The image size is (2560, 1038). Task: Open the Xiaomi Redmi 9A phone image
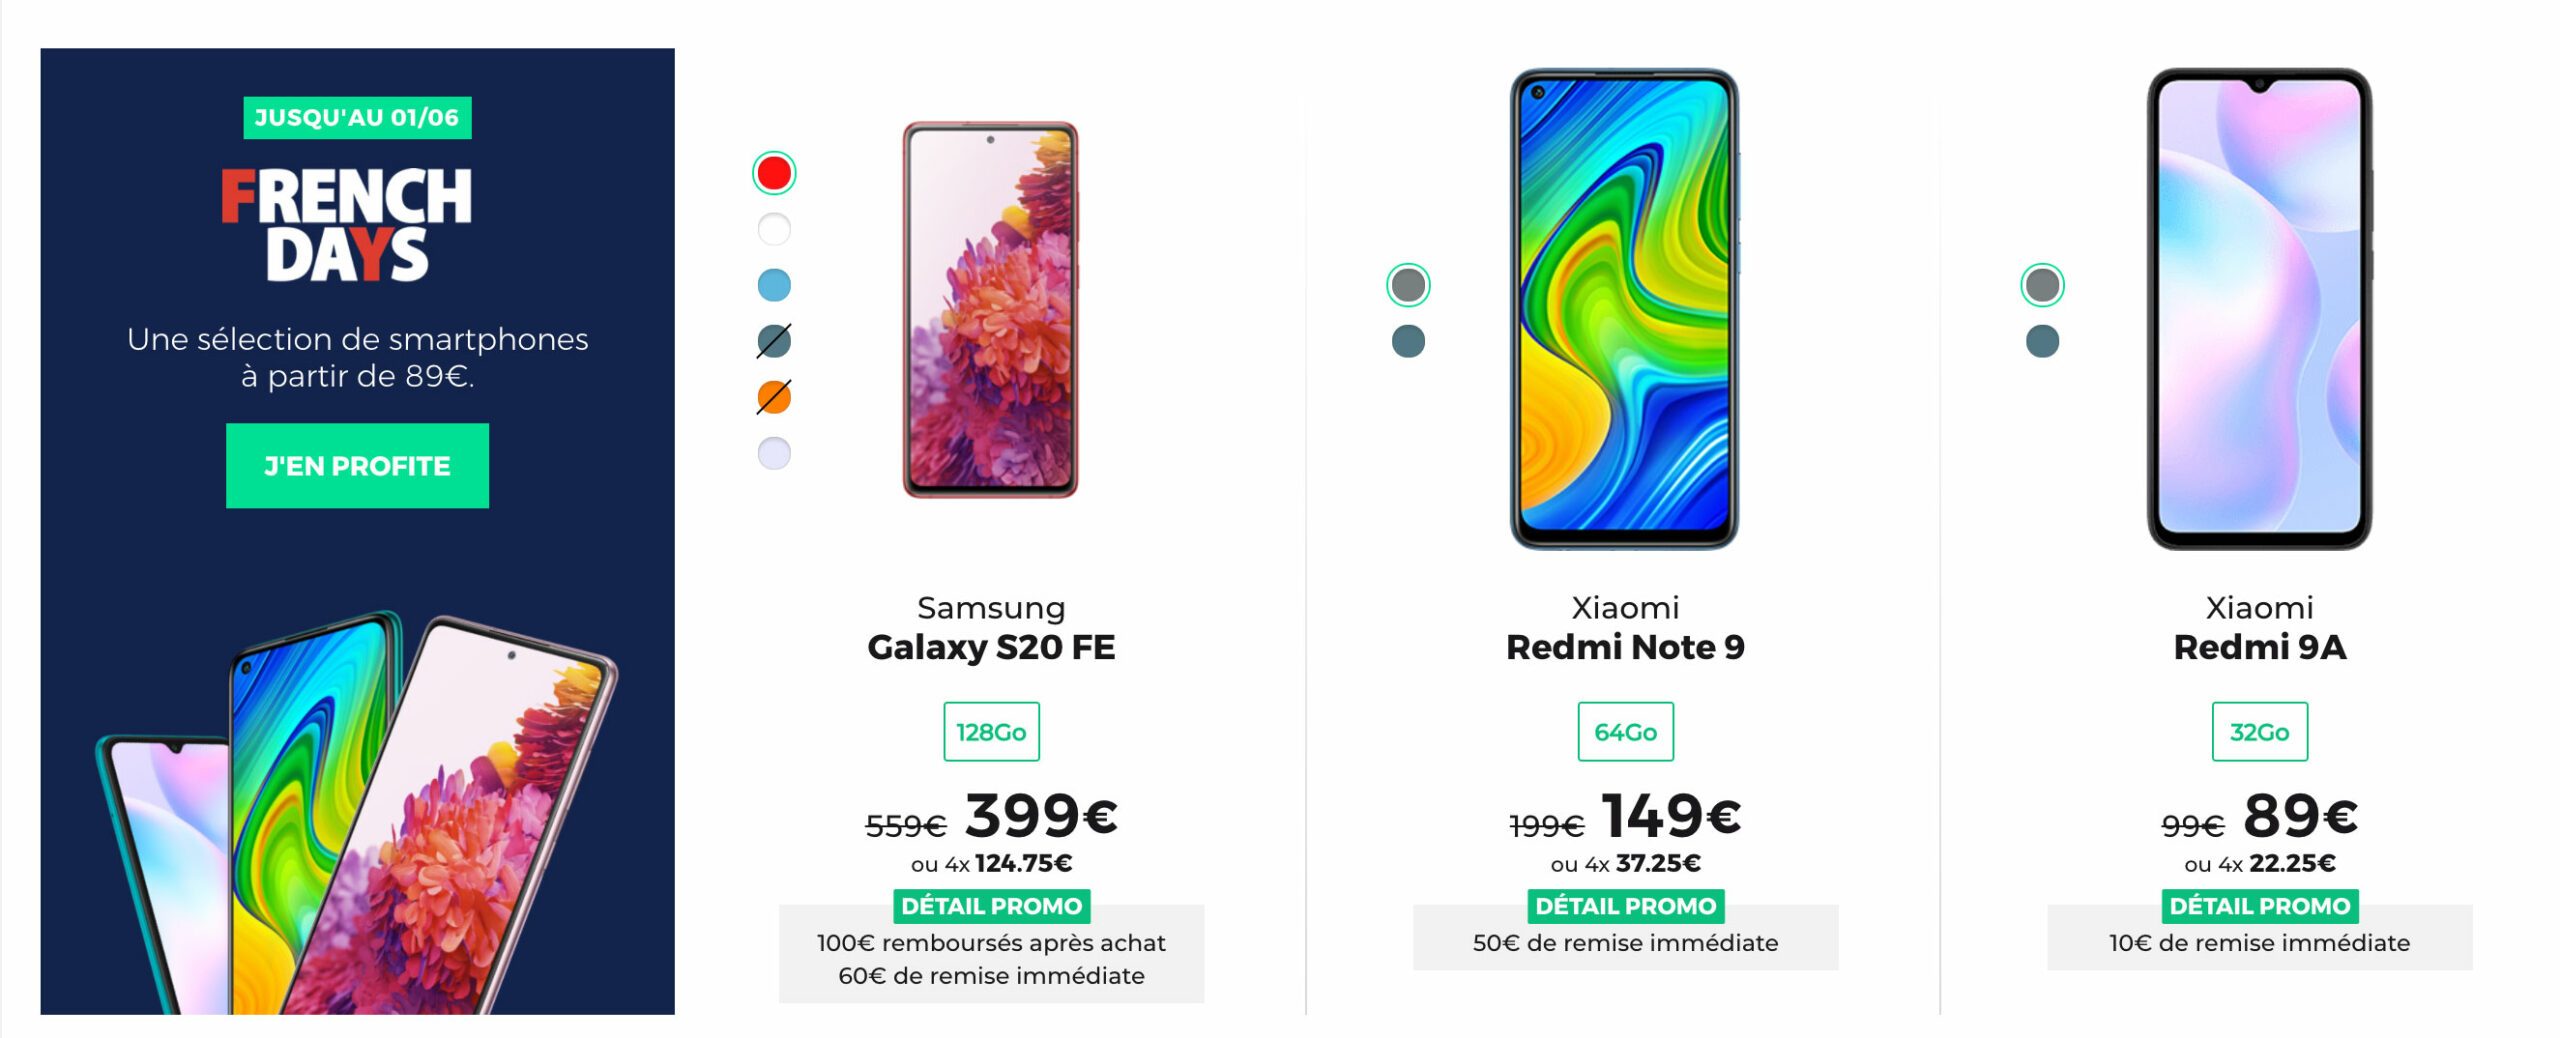(x=2259, y=309)
